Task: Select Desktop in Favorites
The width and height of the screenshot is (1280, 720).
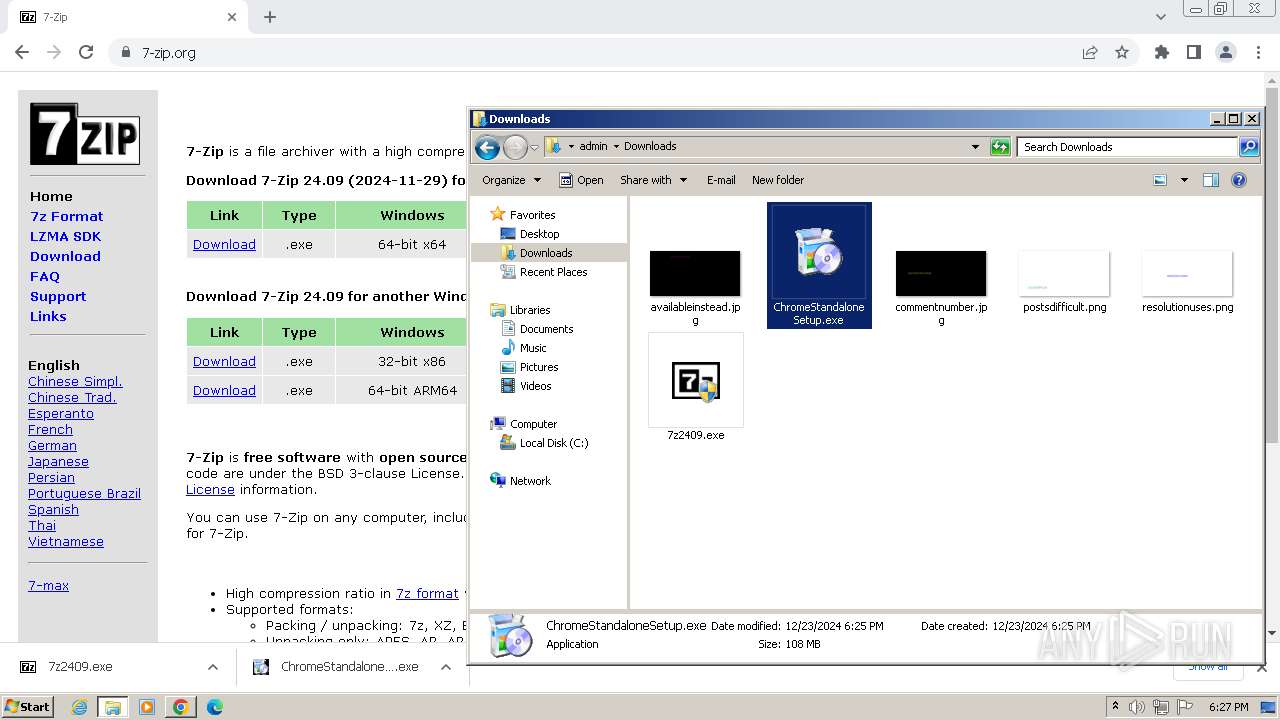Action: (539, 234)
